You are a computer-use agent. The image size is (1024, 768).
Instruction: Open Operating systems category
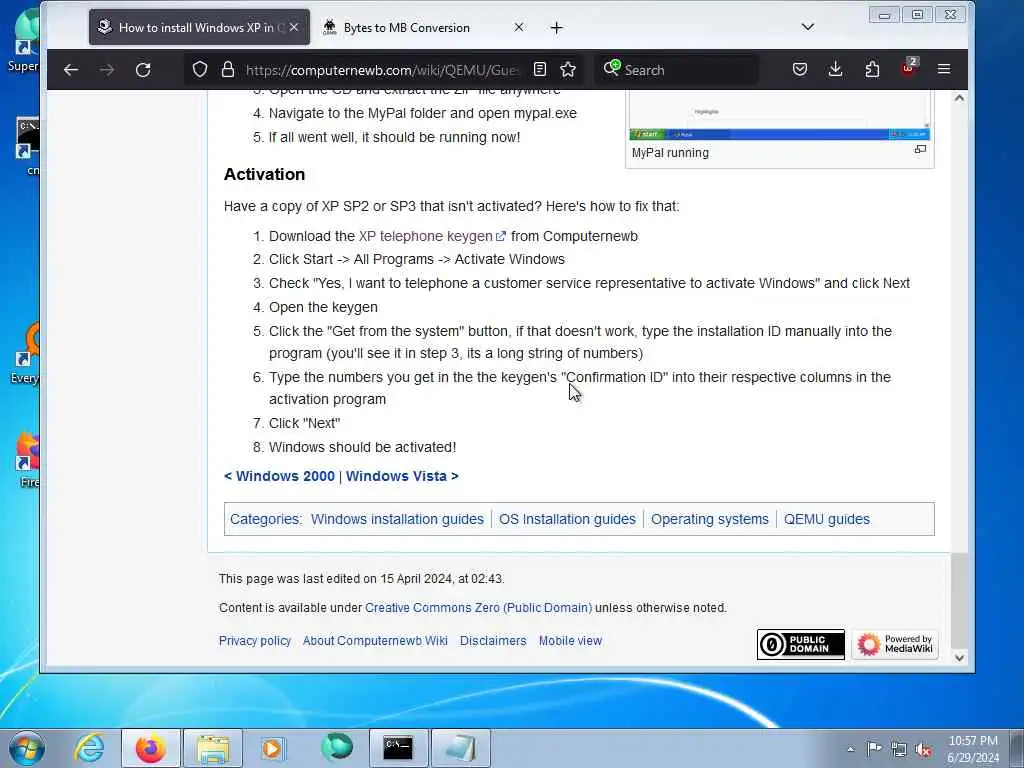[709, 519]
